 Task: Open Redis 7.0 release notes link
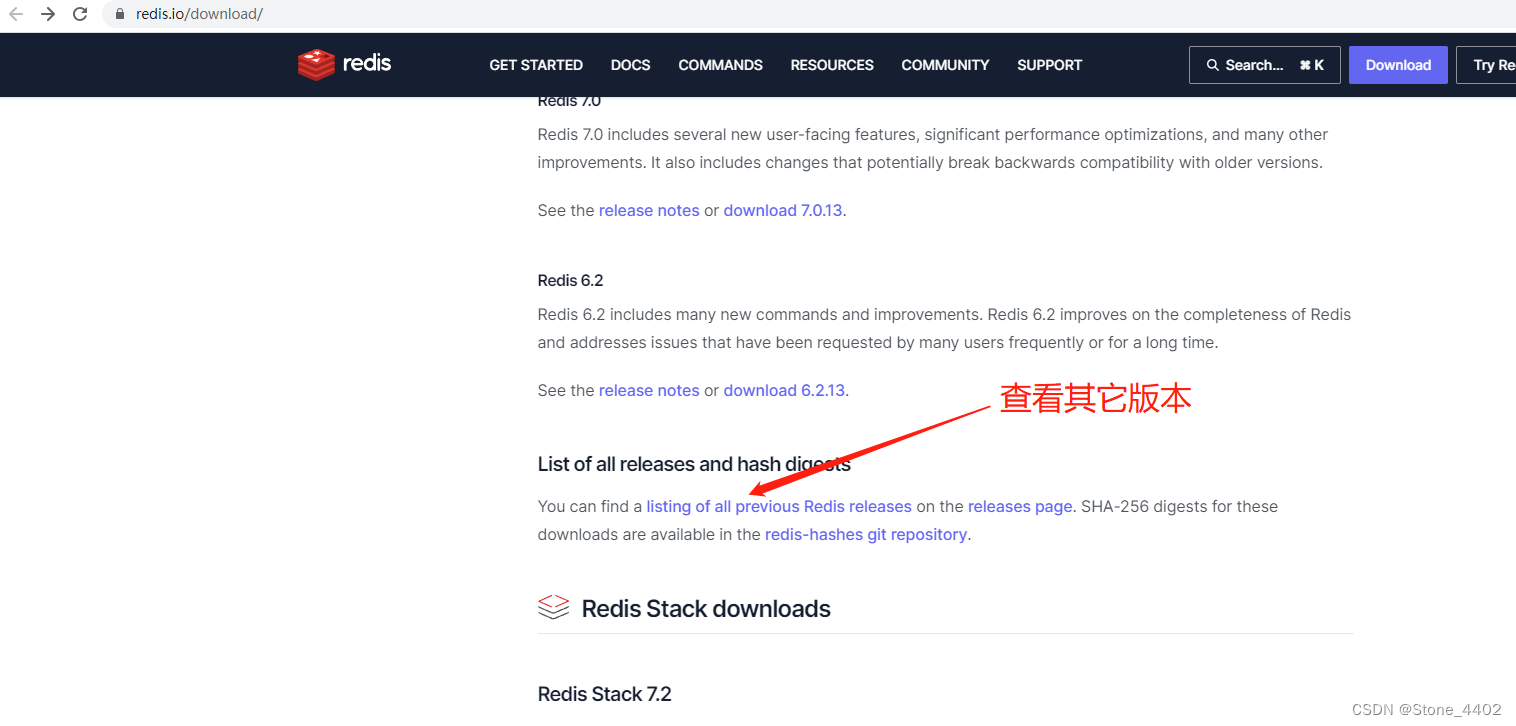coord(649,210)
